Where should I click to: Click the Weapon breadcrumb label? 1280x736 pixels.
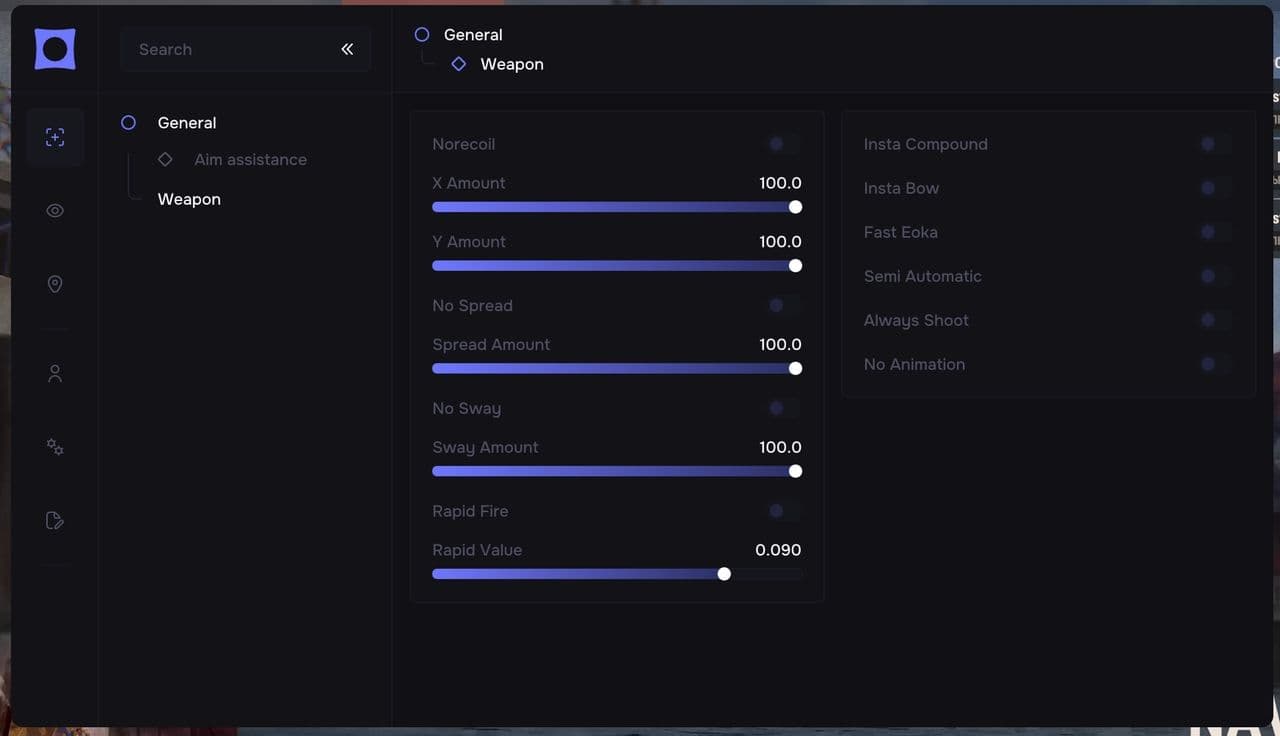[x=512, y=64]
